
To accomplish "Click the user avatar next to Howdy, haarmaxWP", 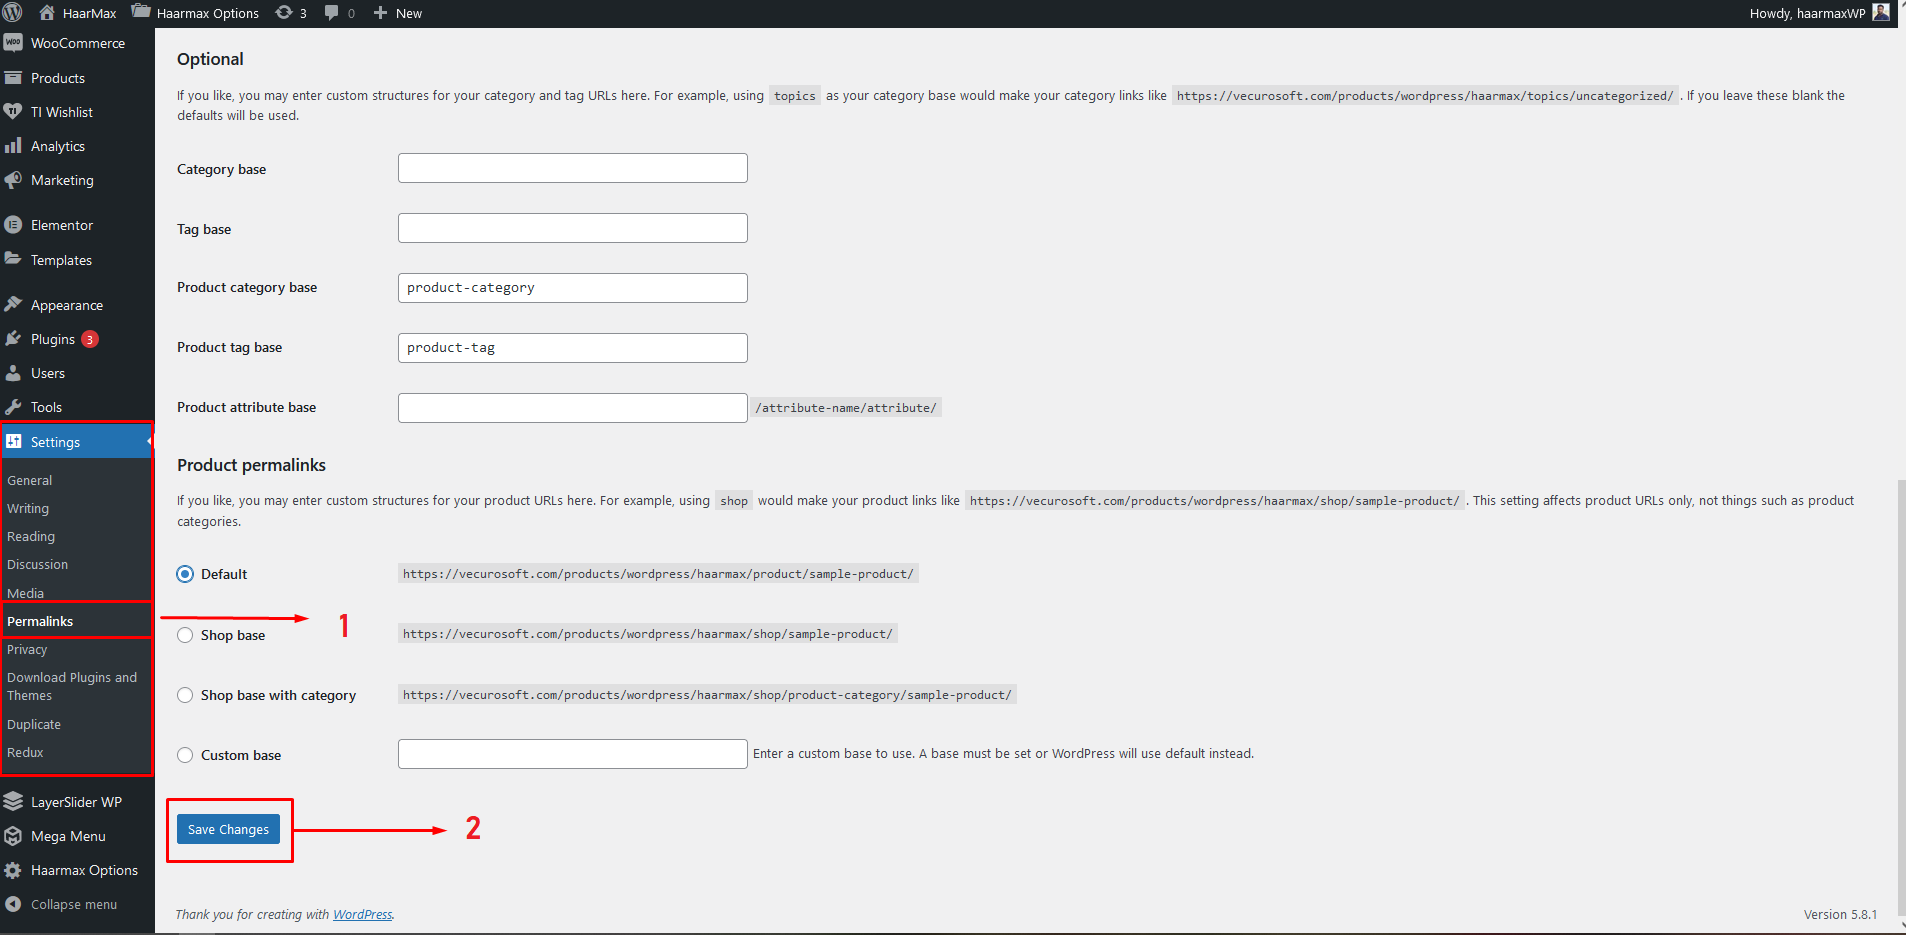I will pyautogui.click(x=1881, y=12).
